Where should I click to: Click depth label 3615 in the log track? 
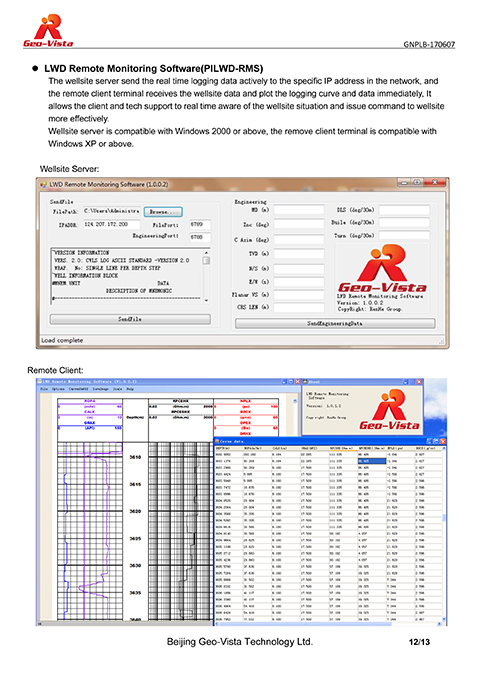[136, 484]
